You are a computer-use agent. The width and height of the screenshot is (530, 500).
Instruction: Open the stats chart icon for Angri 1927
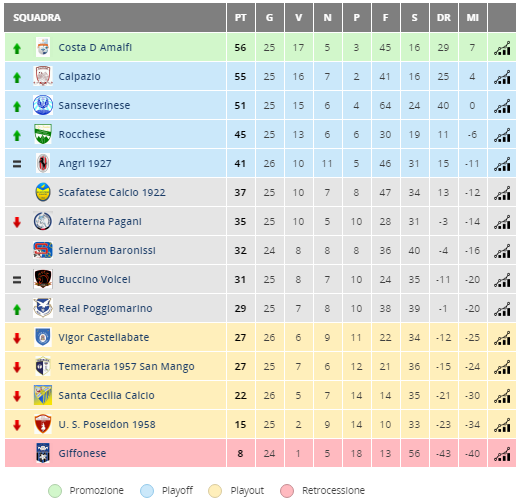(502, 164)
